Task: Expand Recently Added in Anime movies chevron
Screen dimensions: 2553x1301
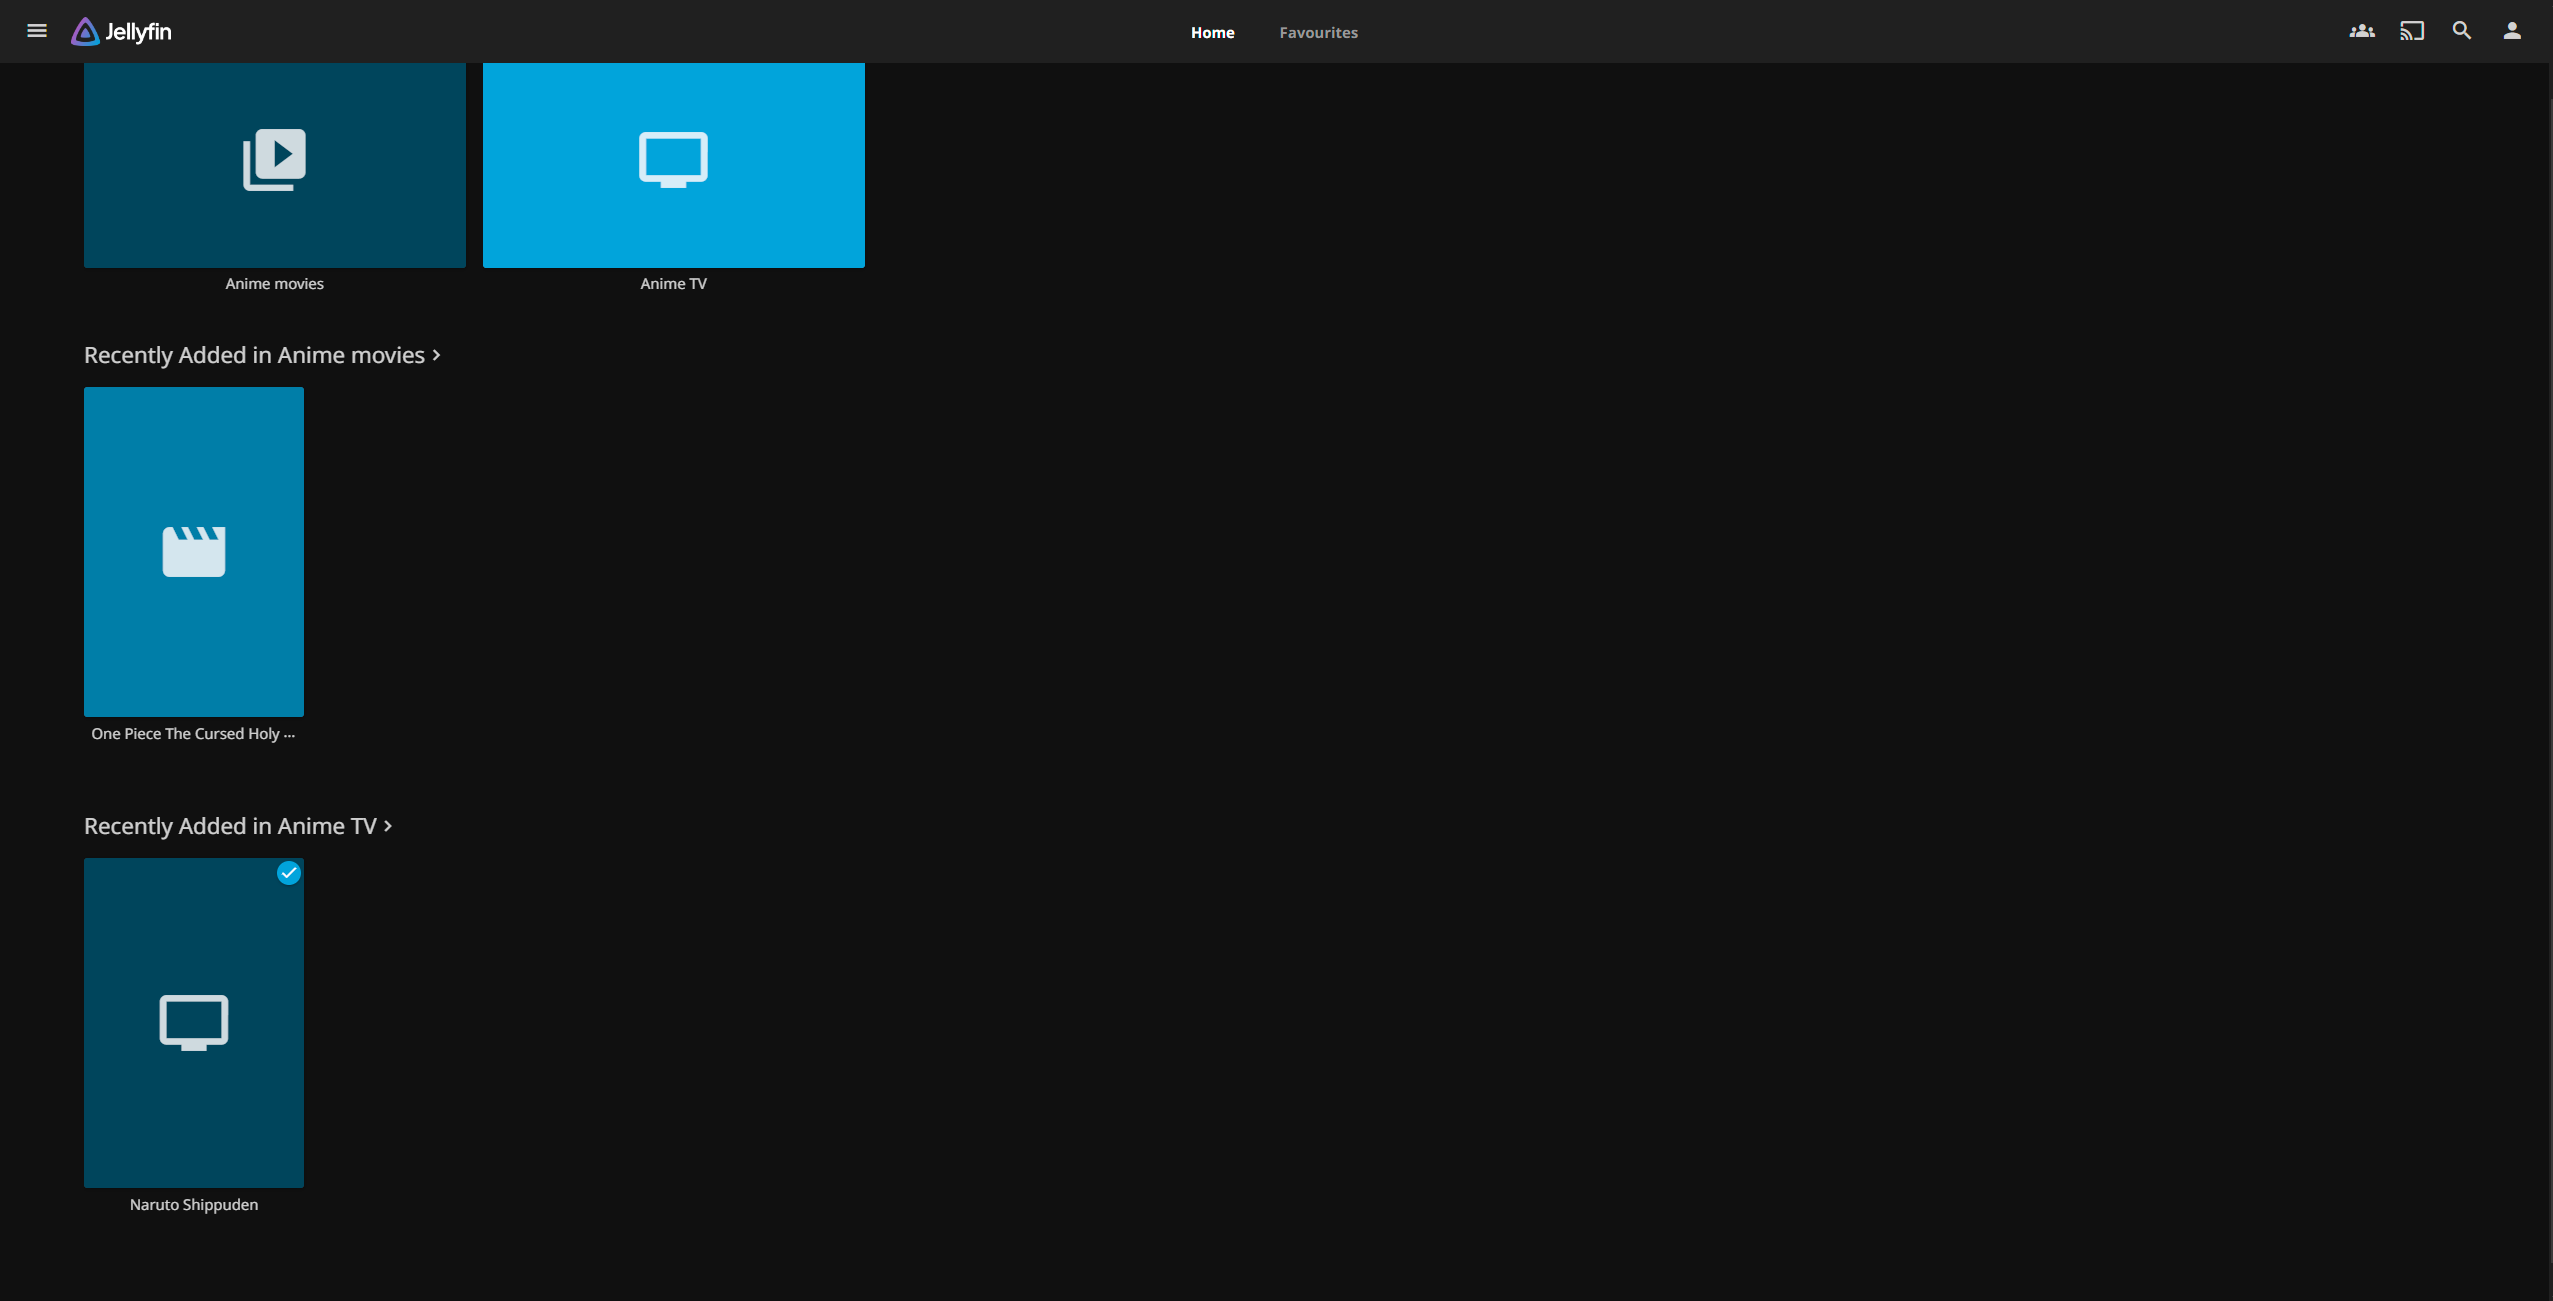Action: (436, 355)
